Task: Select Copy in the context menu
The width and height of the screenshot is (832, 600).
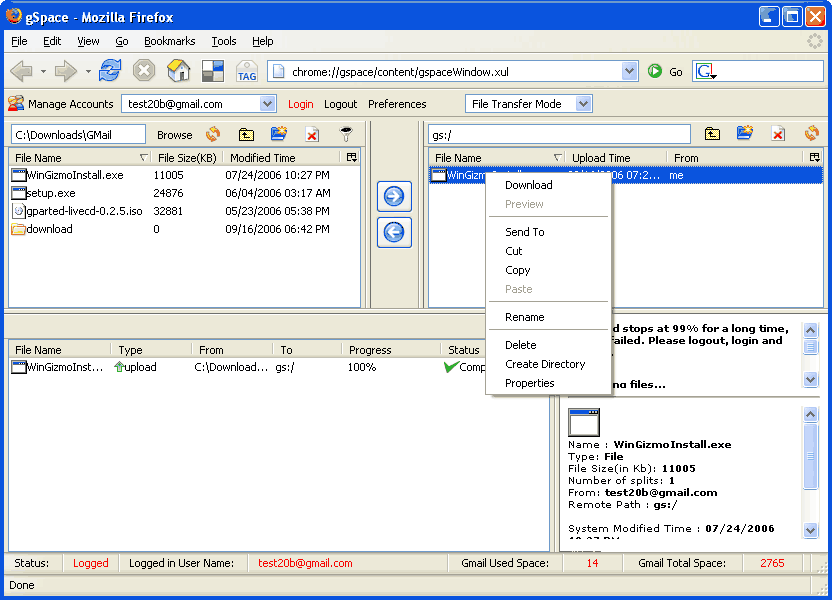Action: [548, 270]
